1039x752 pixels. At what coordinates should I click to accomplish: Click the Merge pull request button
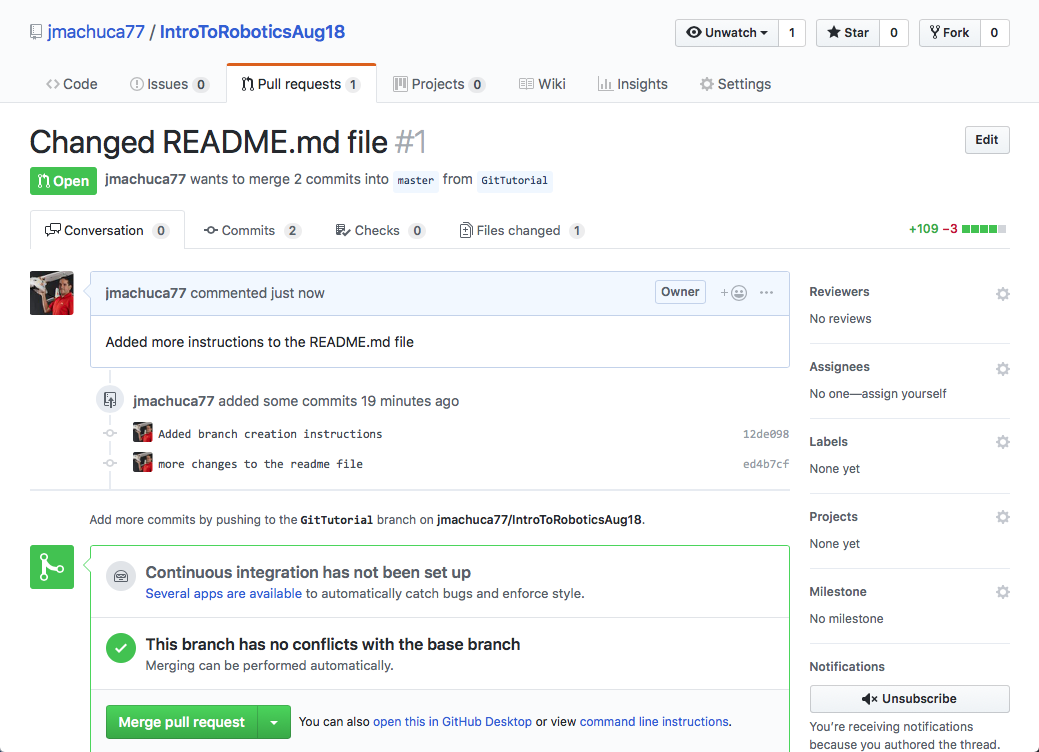point(182,722)
